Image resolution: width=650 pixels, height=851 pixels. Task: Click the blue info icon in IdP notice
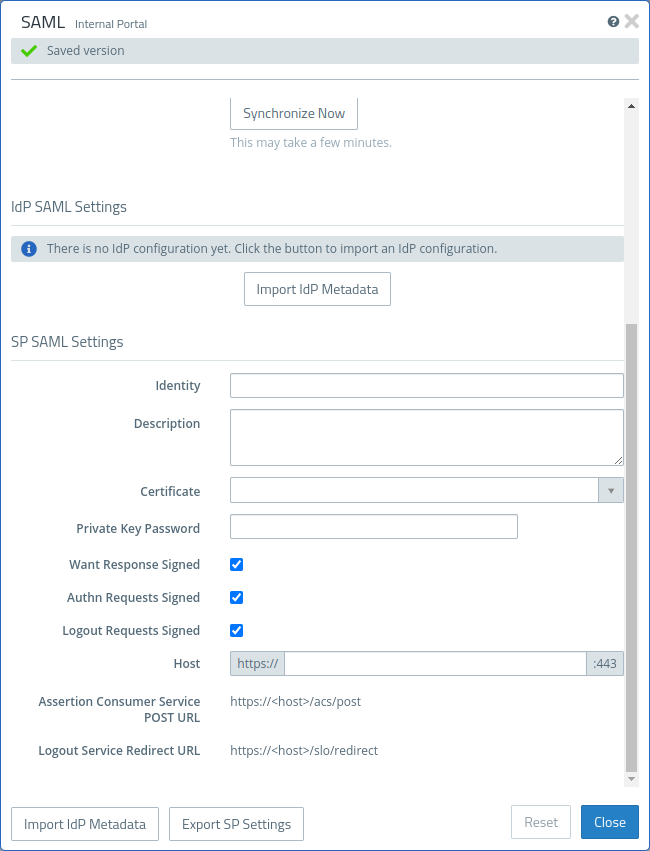pos(29,248)
